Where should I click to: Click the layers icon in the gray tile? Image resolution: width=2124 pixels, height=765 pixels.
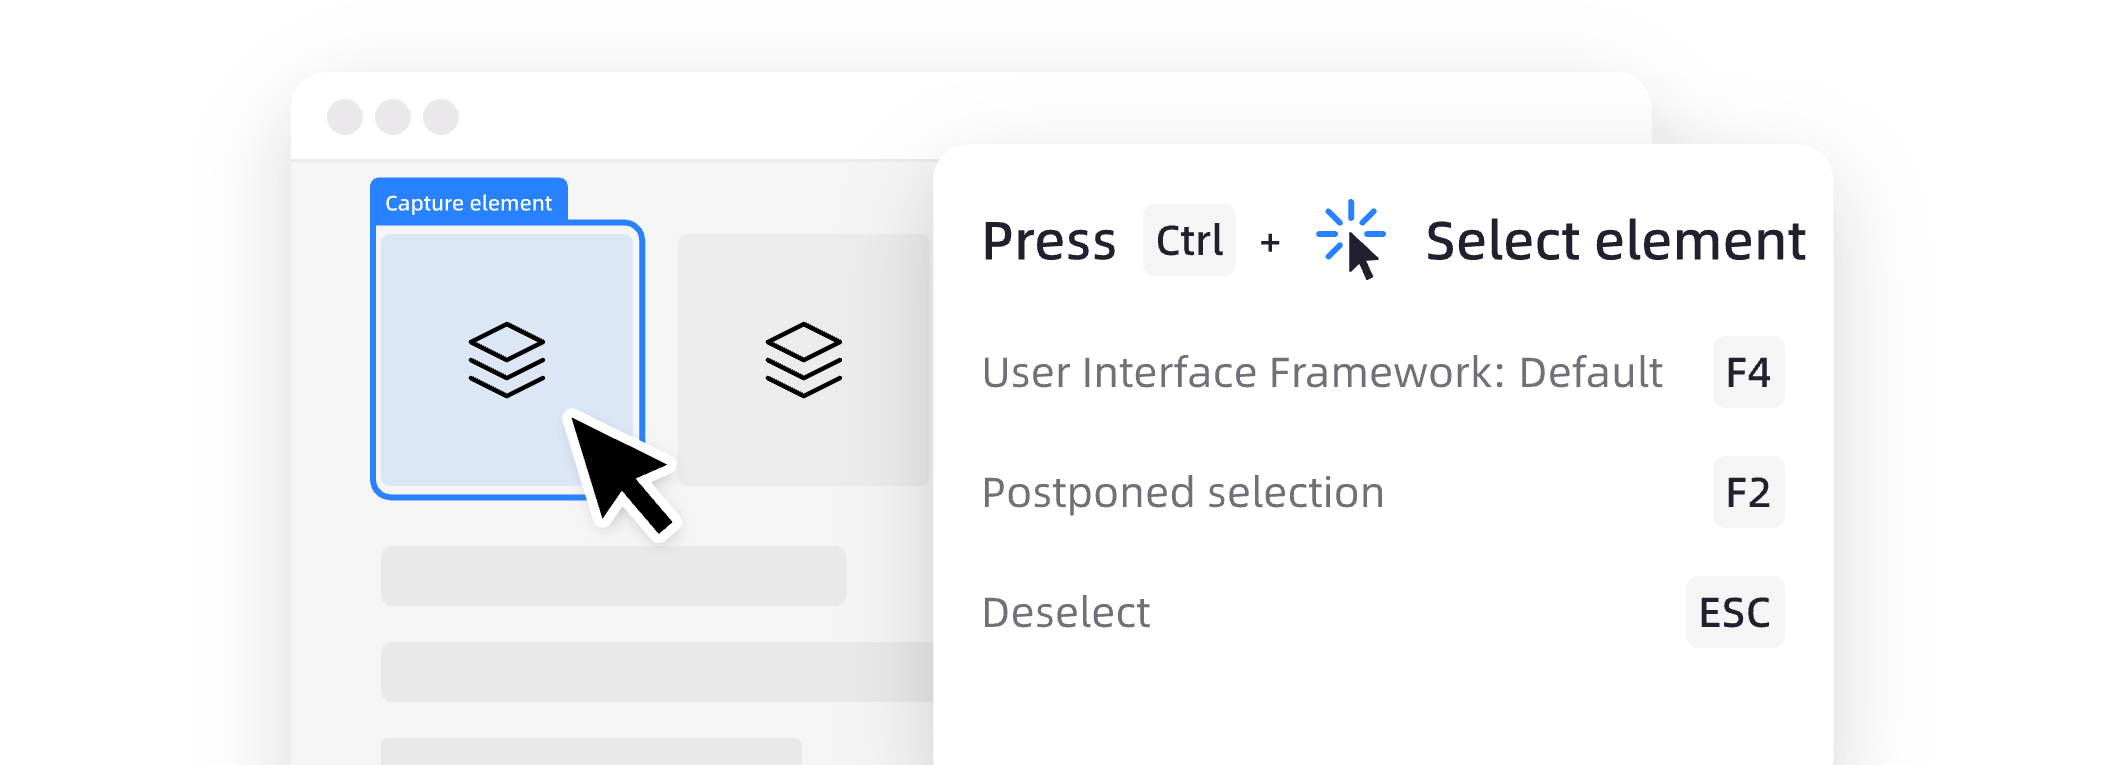tap(803, 359)
